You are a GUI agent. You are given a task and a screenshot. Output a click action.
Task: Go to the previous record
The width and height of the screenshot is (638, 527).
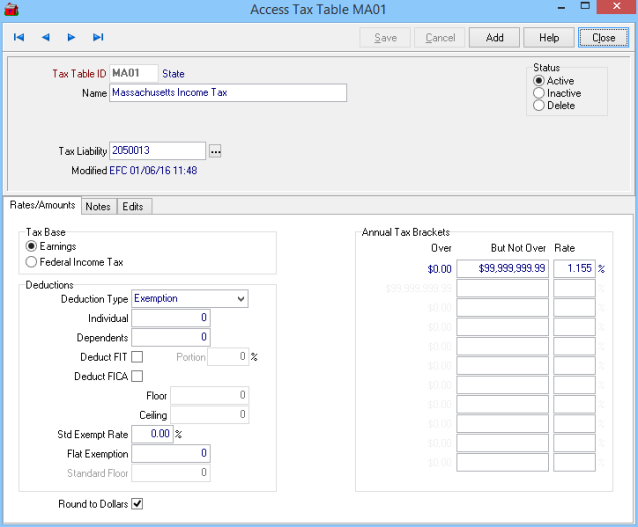tap(45, 37)
